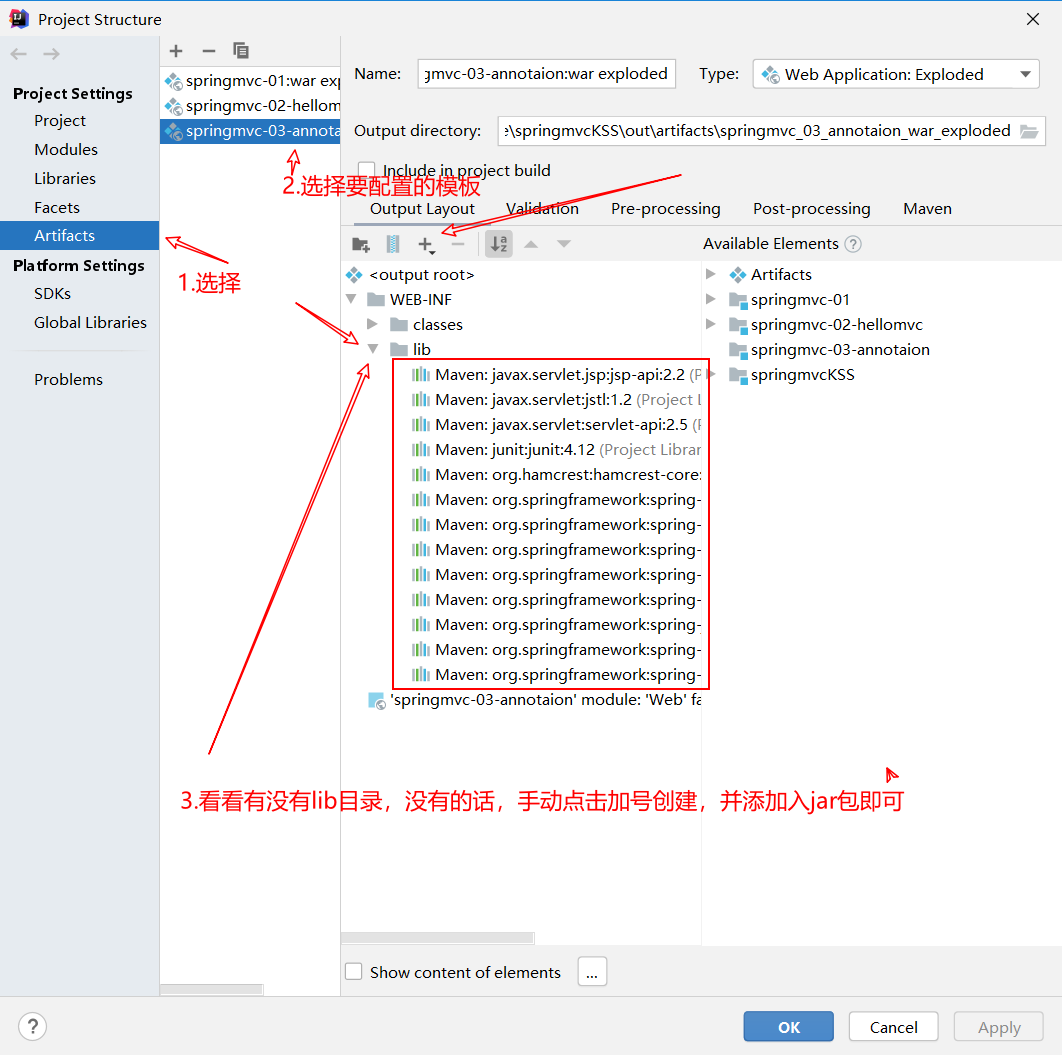Select Artifacts in Project Settings
Viewport: 1062px width, 1055px height.
pos(80,236)
